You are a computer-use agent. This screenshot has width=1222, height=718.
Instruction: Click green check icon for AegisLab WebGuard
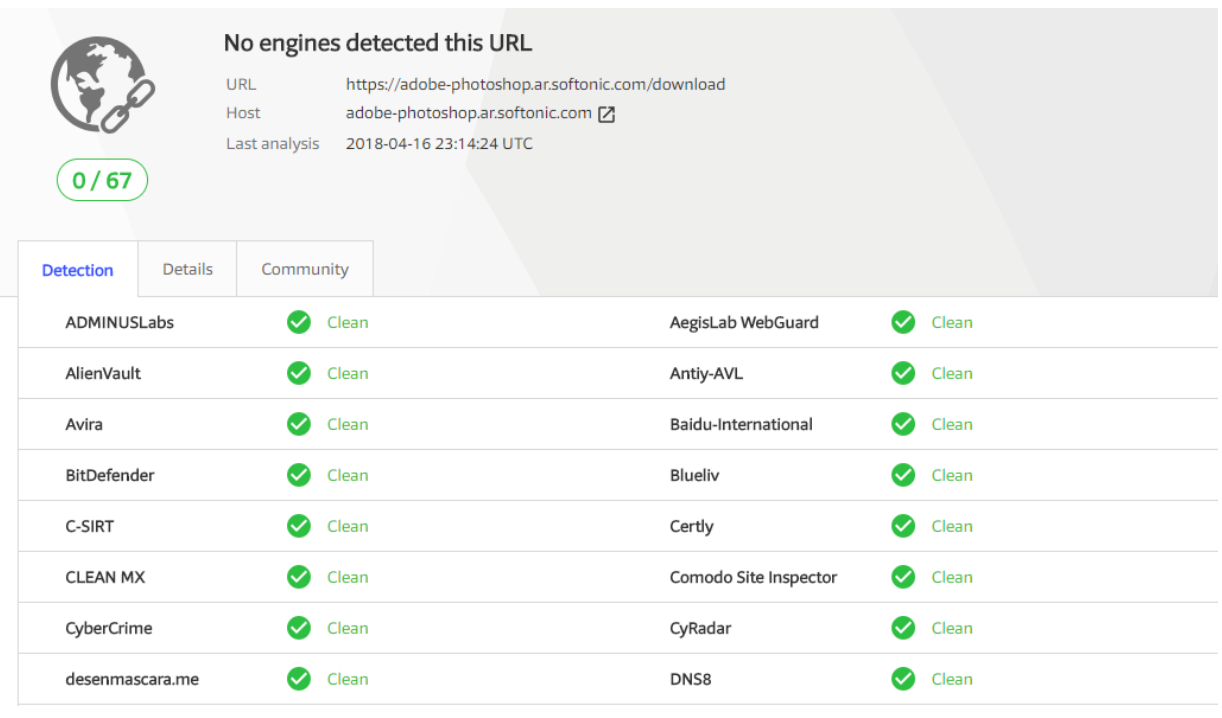point(903,322)
